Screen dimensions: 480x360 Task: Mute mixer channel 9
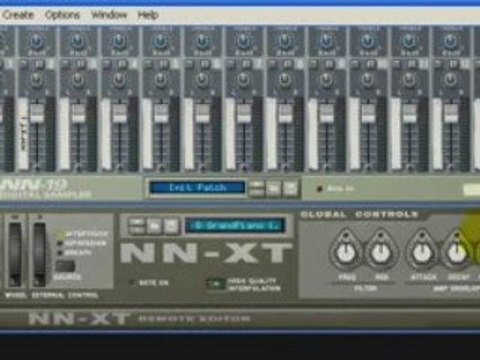click(313, 64)
